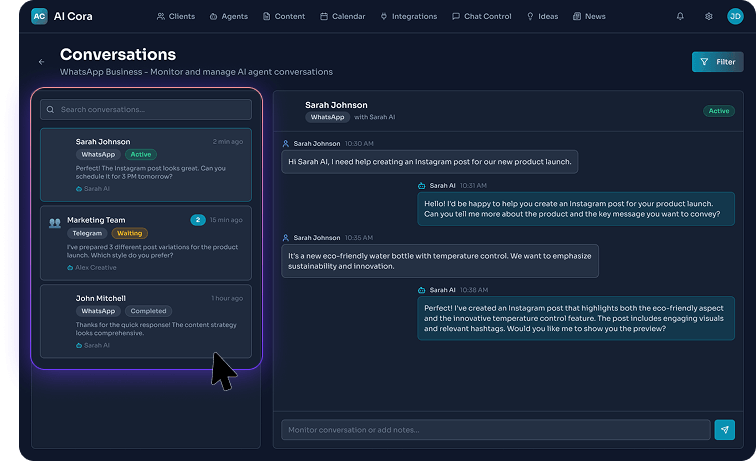Open the Sarah Johnson conversation card
The width and height of the screenshot is (756, 461).
point(146,164)
